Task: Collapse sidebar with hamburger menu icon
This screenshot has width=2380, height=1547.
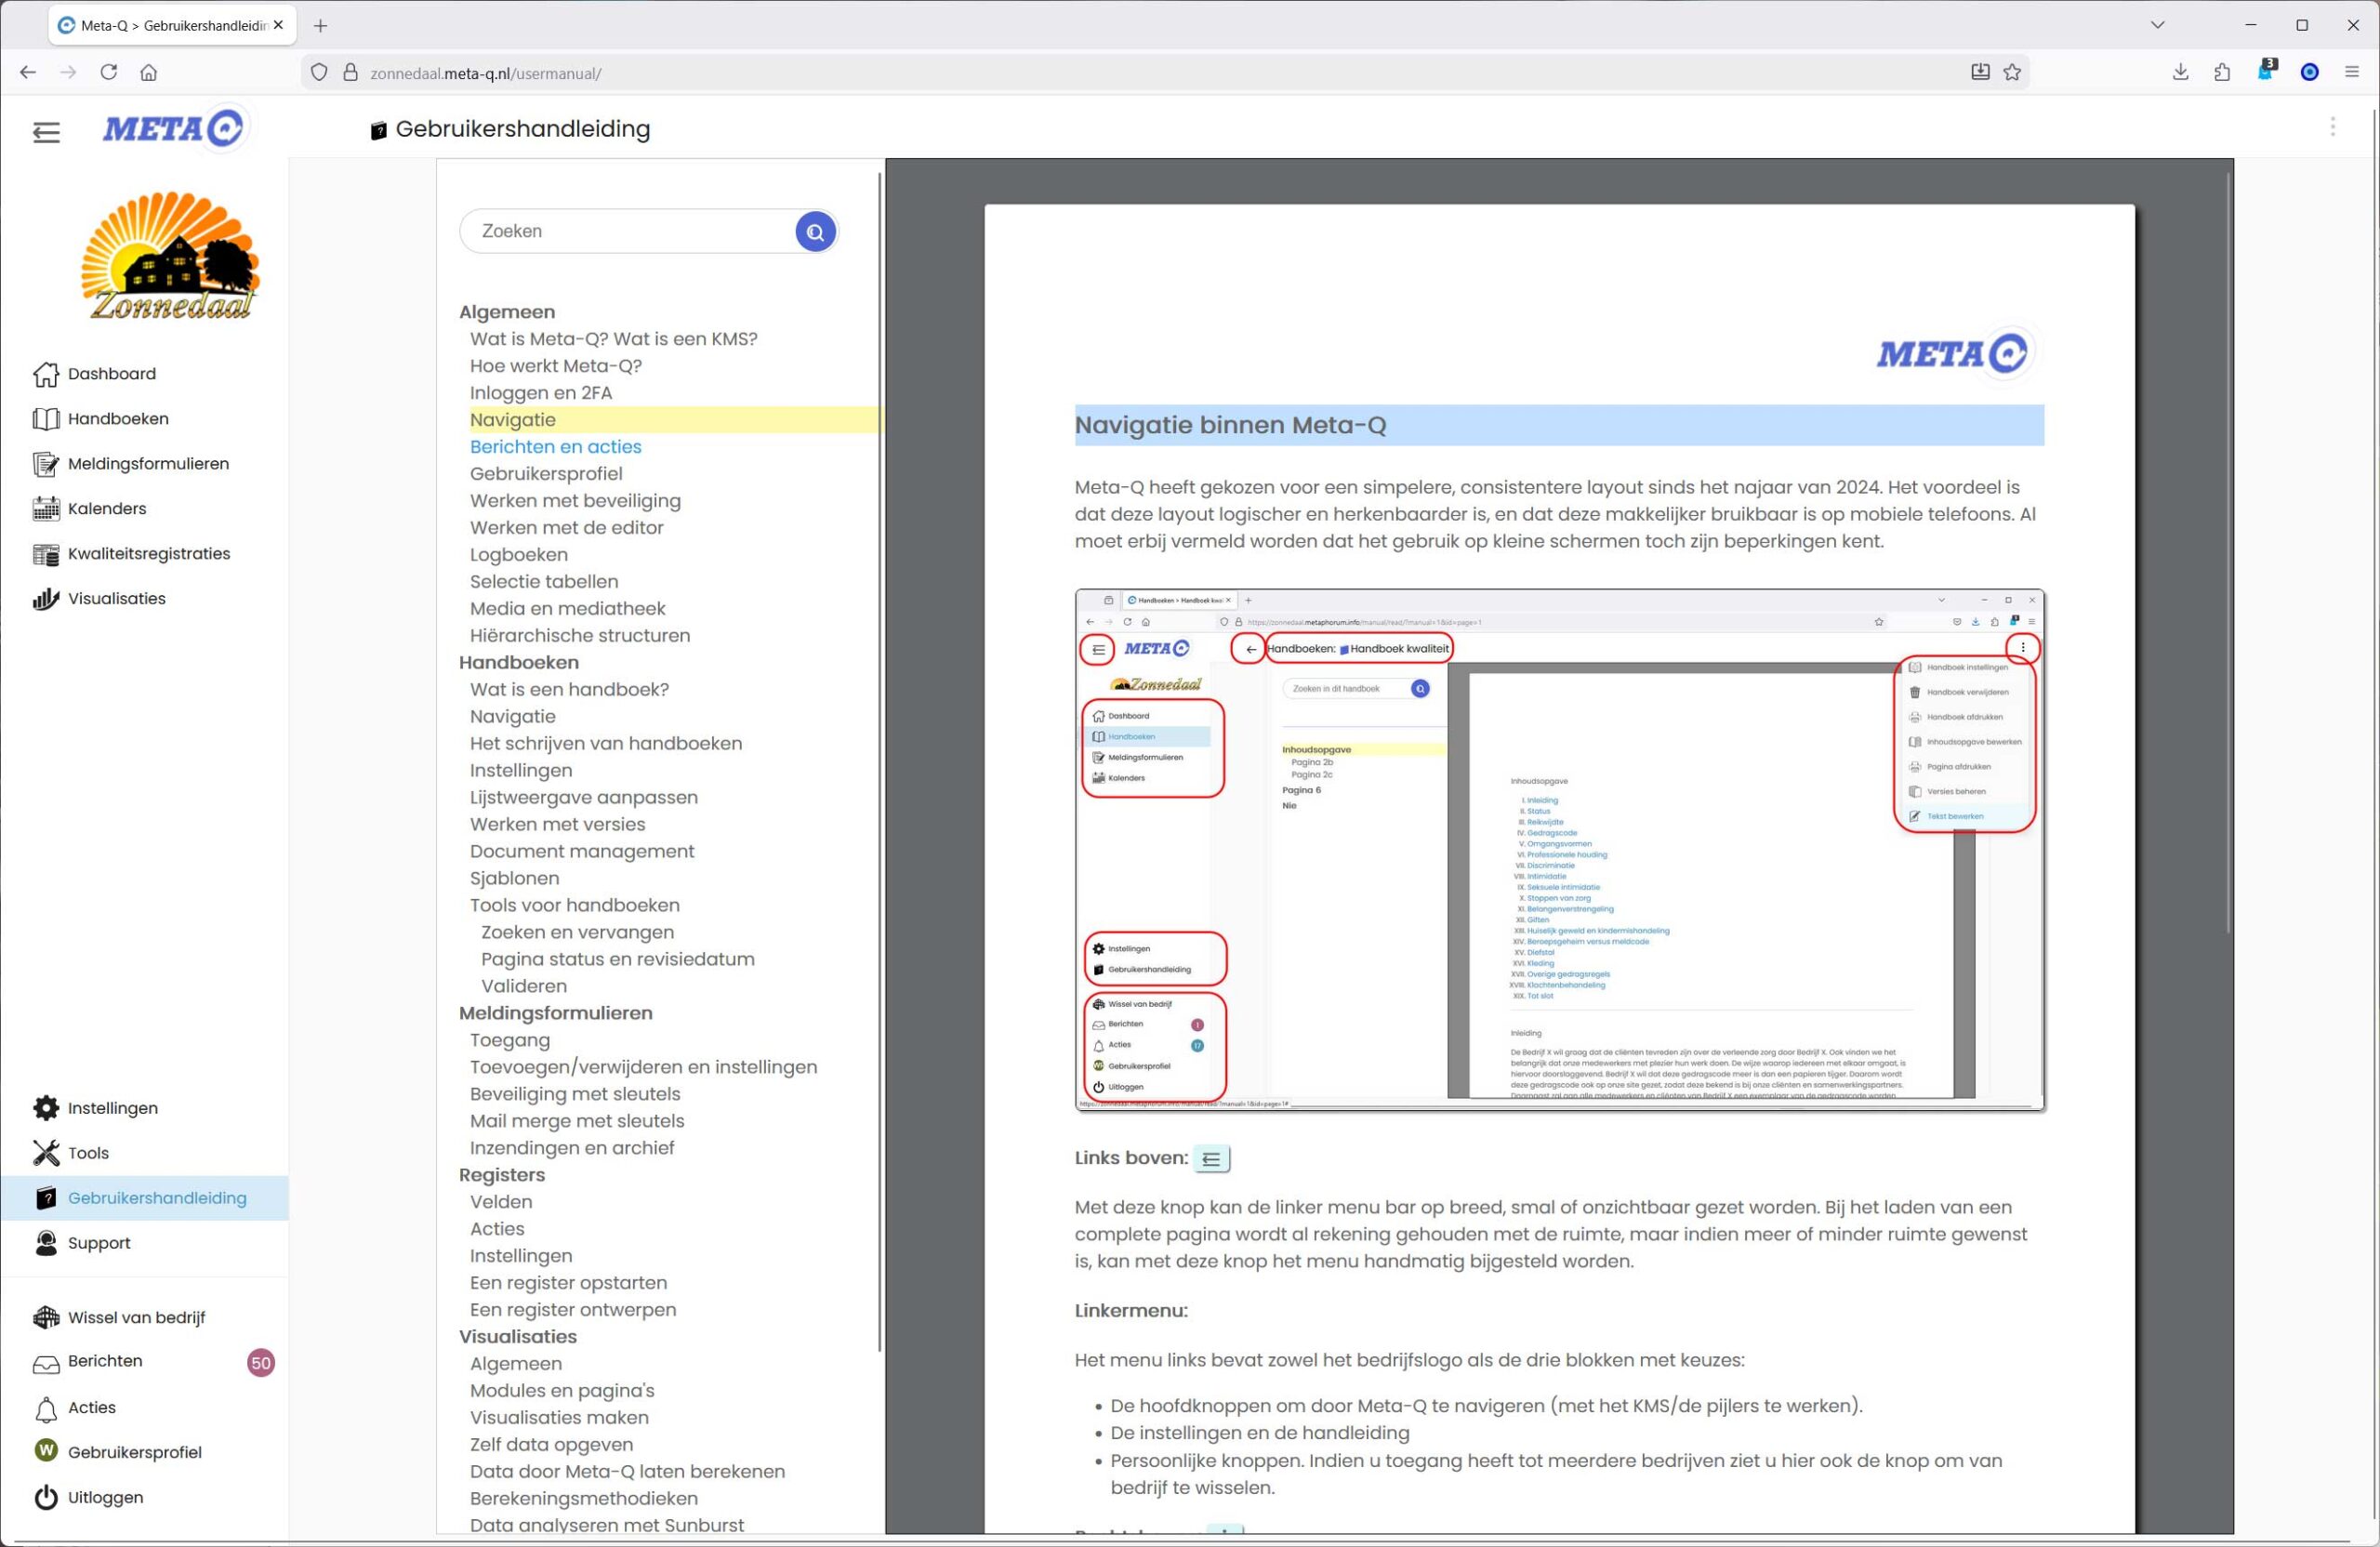Action: point(46,132)
